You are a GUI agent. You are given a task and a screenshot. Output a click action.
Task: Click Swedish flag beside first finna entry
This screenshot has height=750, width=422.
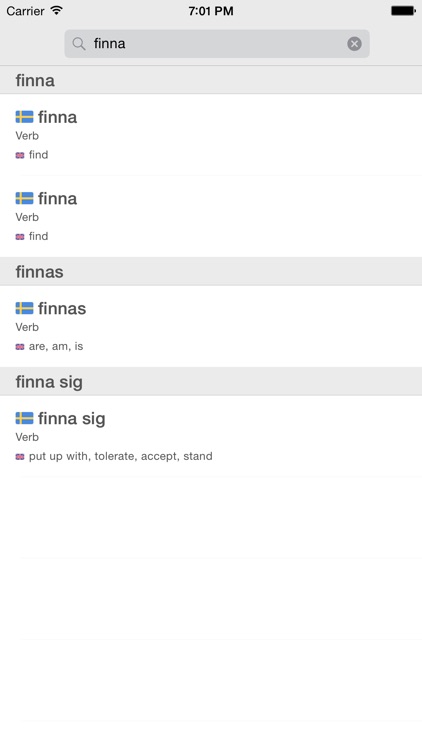click(24, 117)
